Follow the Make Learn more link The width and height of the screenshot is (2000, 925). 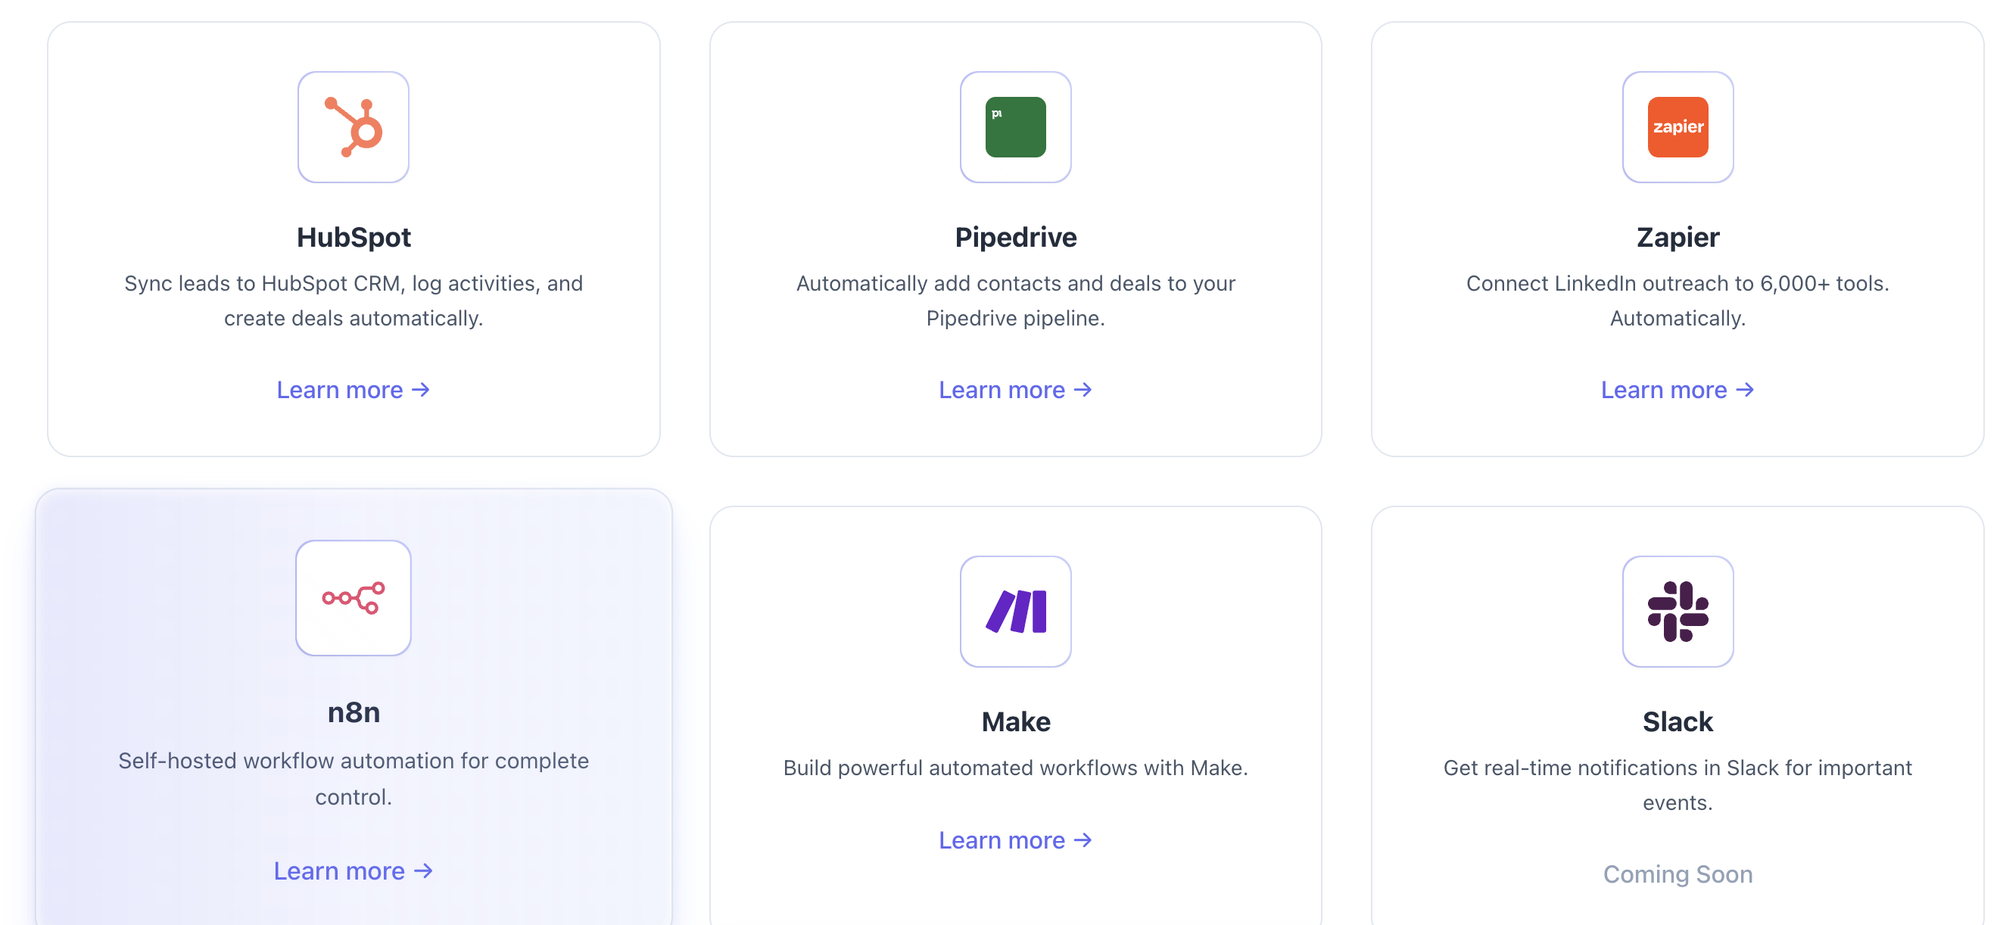[x=1015, y=840]
